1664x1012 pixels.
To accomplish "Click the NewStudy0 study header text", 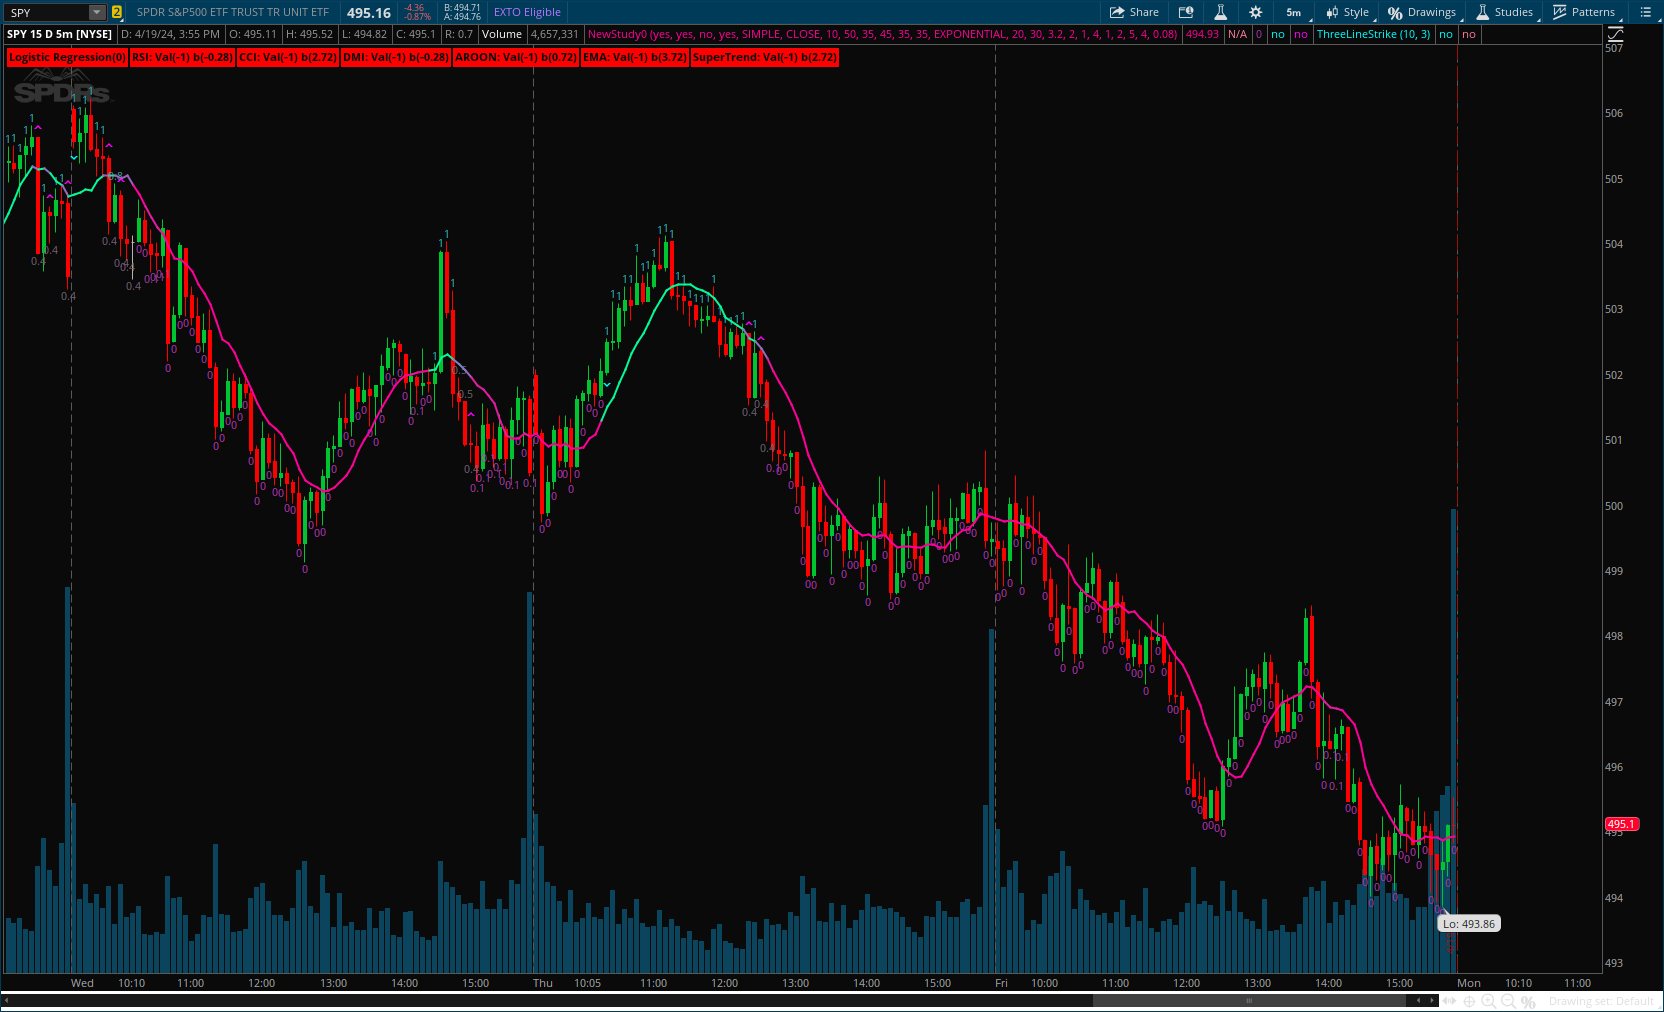I will [x=882, y=34].
